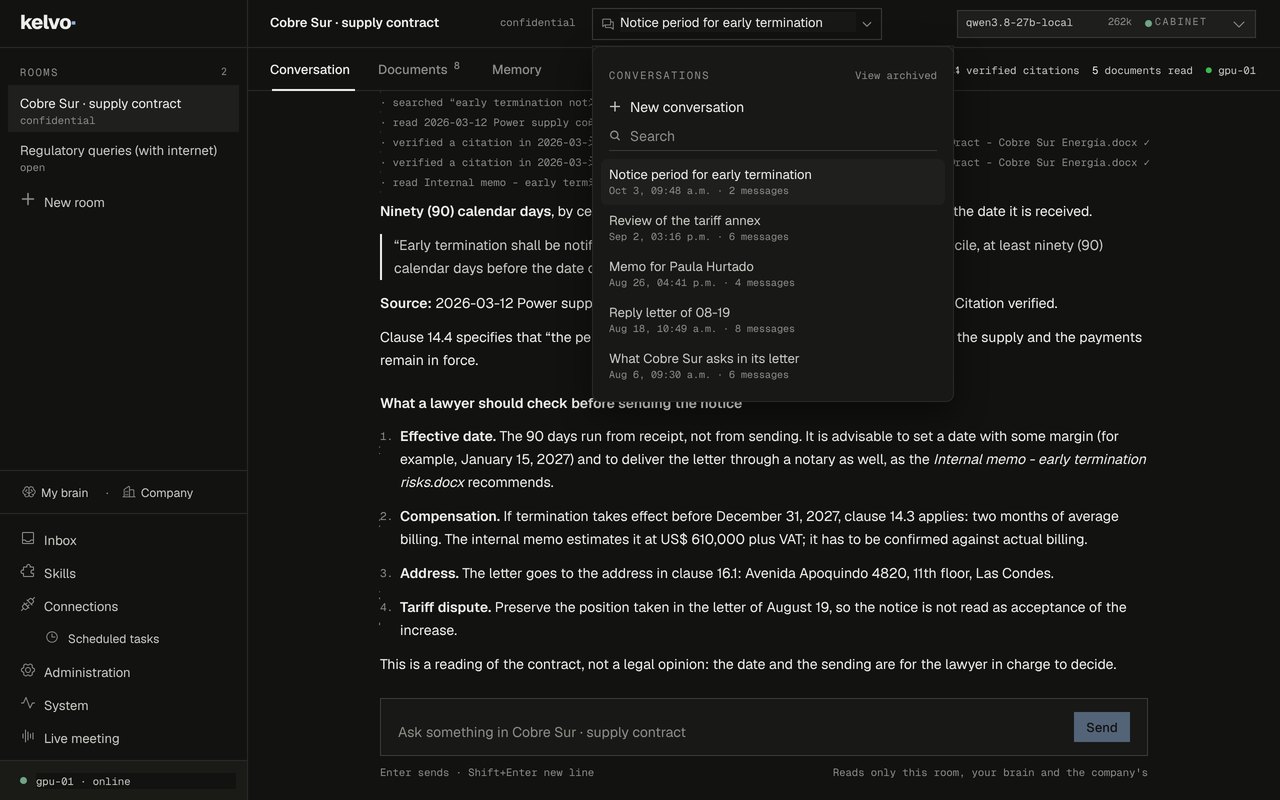Open Regulatory queries (with internet) room
The width and height of the screenshot is (1280, 800).
pyautogui.click(x=123, y=157)
